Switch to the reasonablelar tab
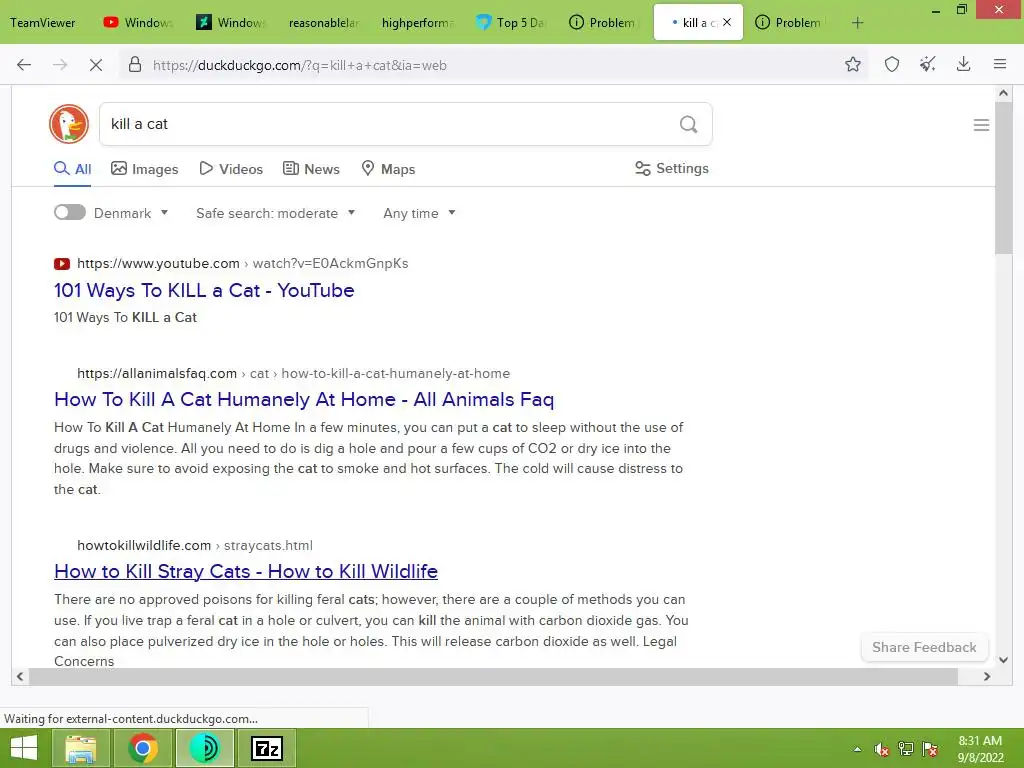The image size is (1024, 768). (323, 23)
